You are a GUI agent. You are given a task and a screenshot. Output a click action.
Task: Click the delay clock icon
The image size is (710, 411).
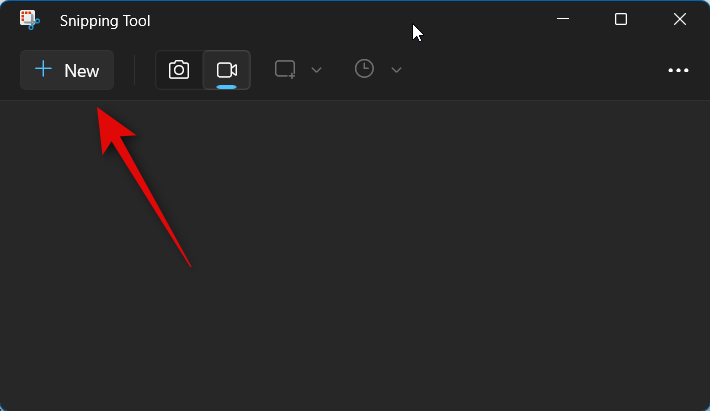pyautogui.click(x=364, y=69)
